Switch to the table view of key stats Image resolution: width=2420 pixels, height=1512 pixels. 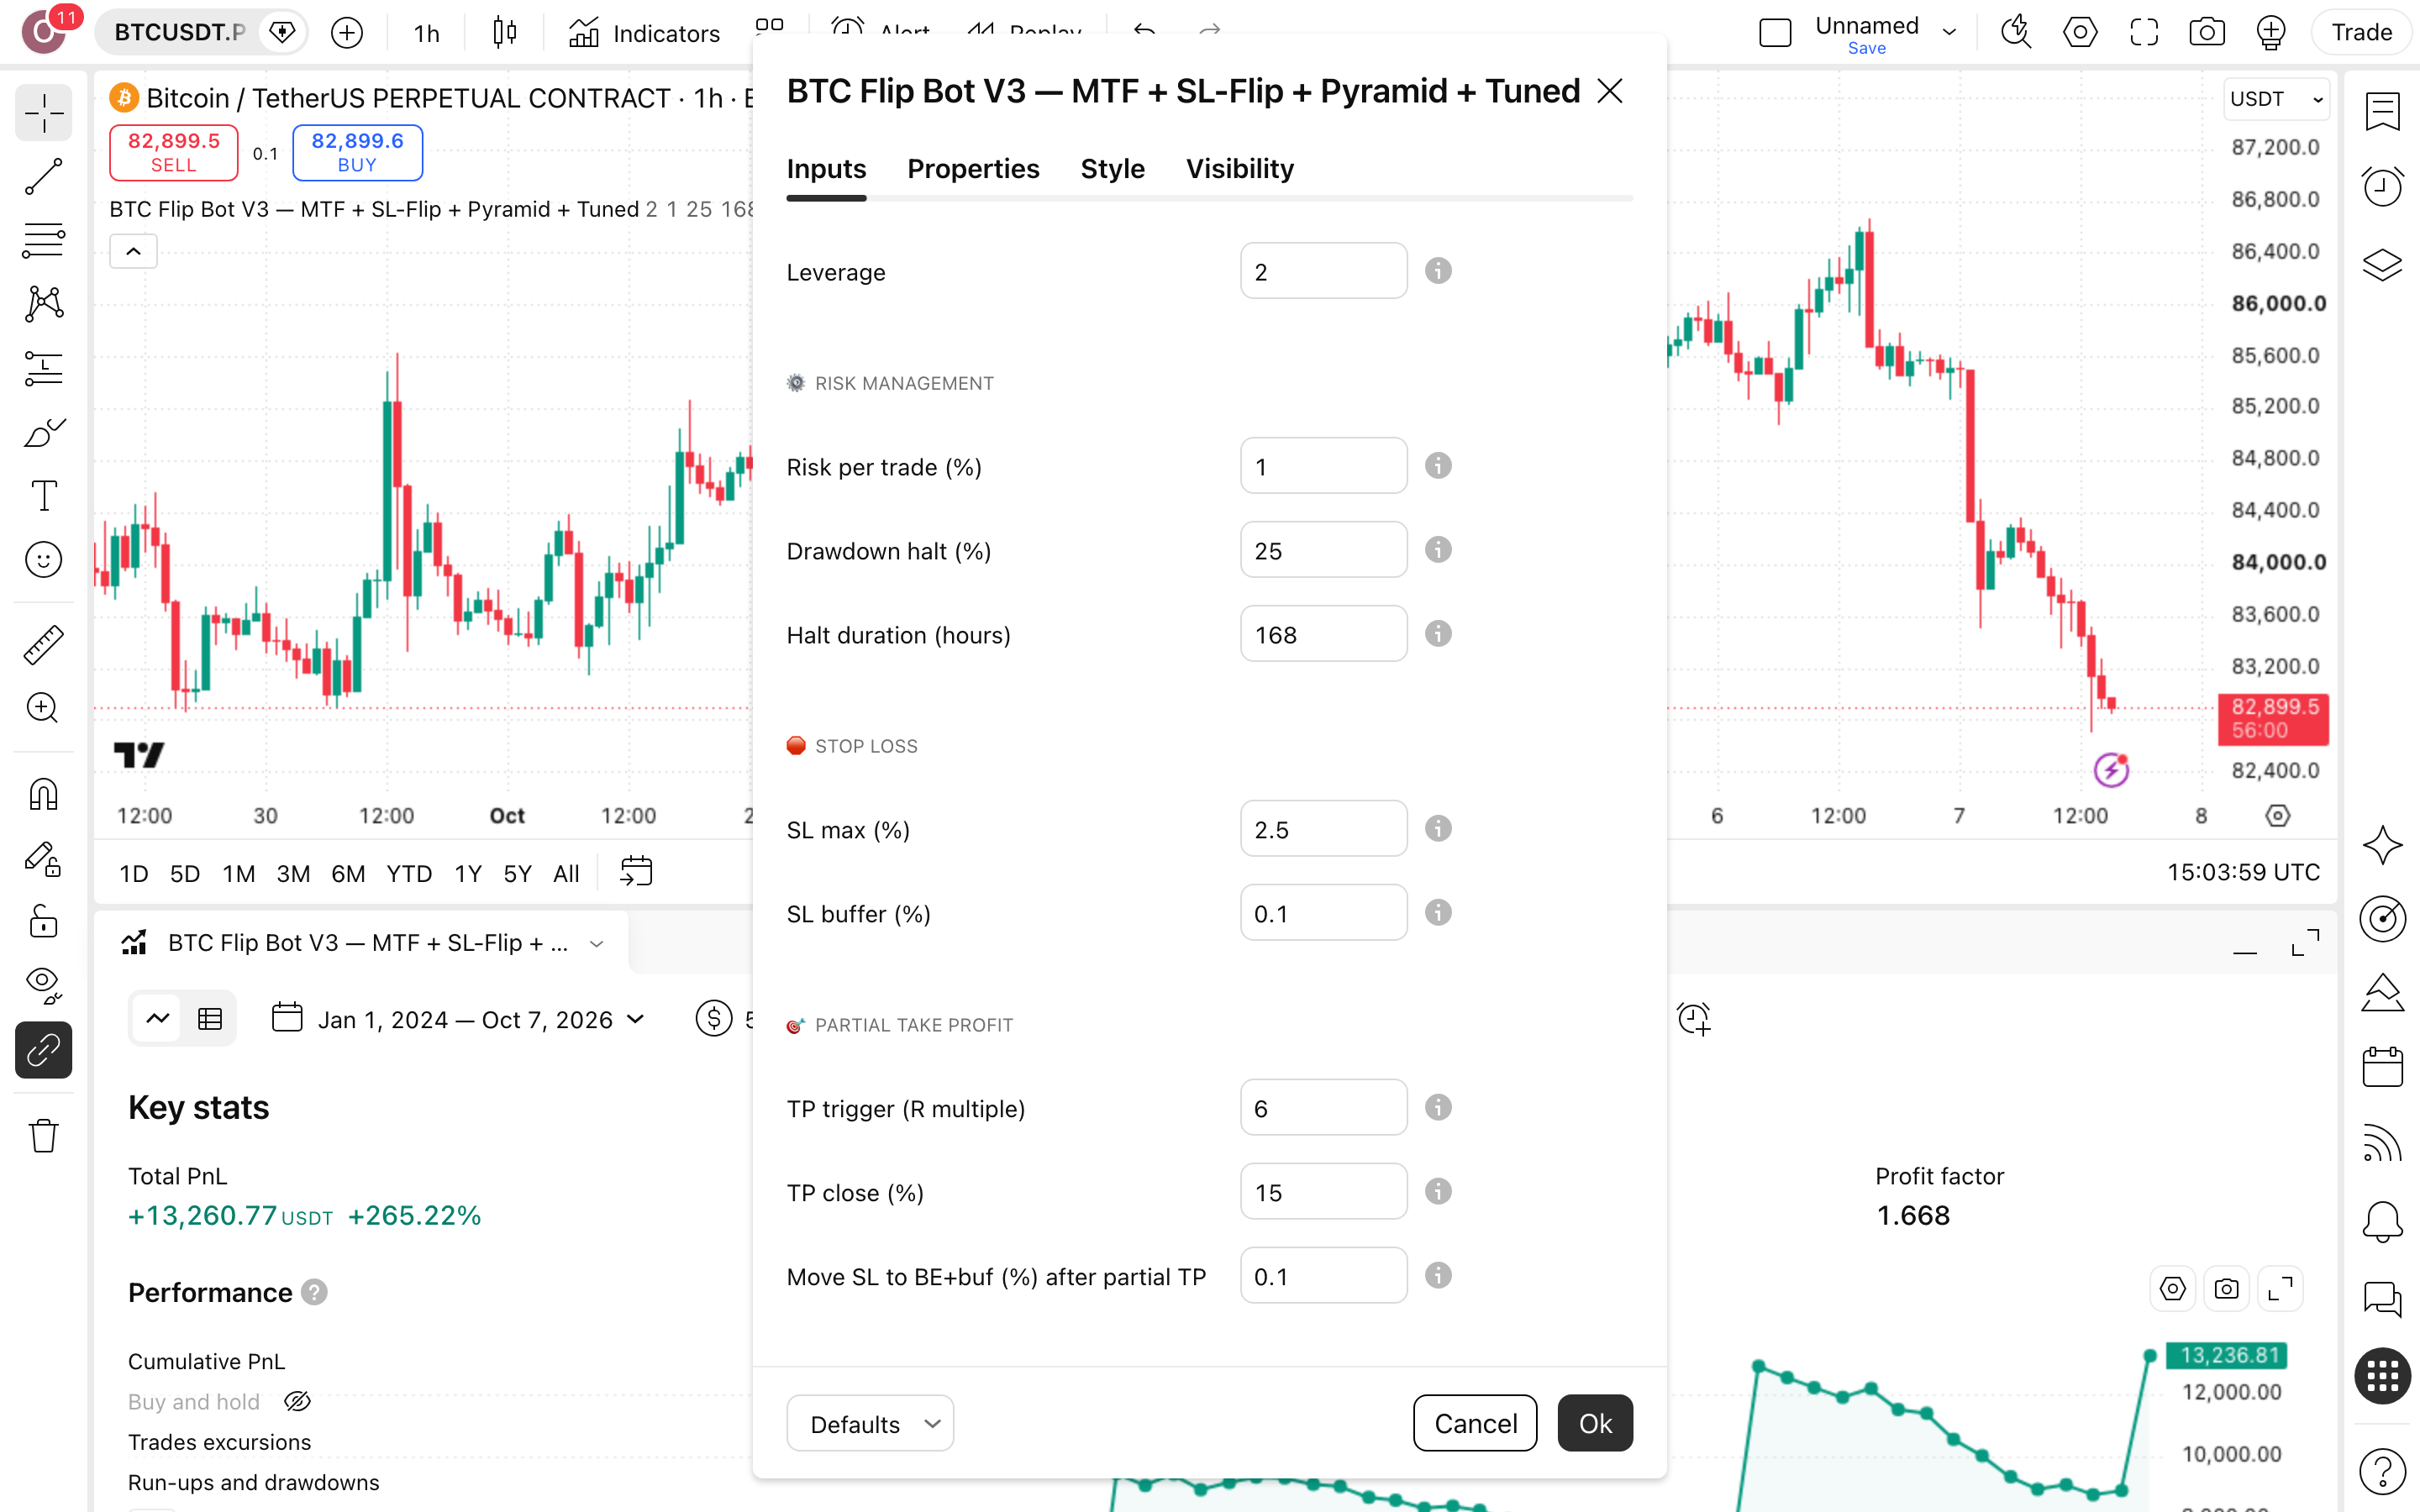tap(210, 1019)
